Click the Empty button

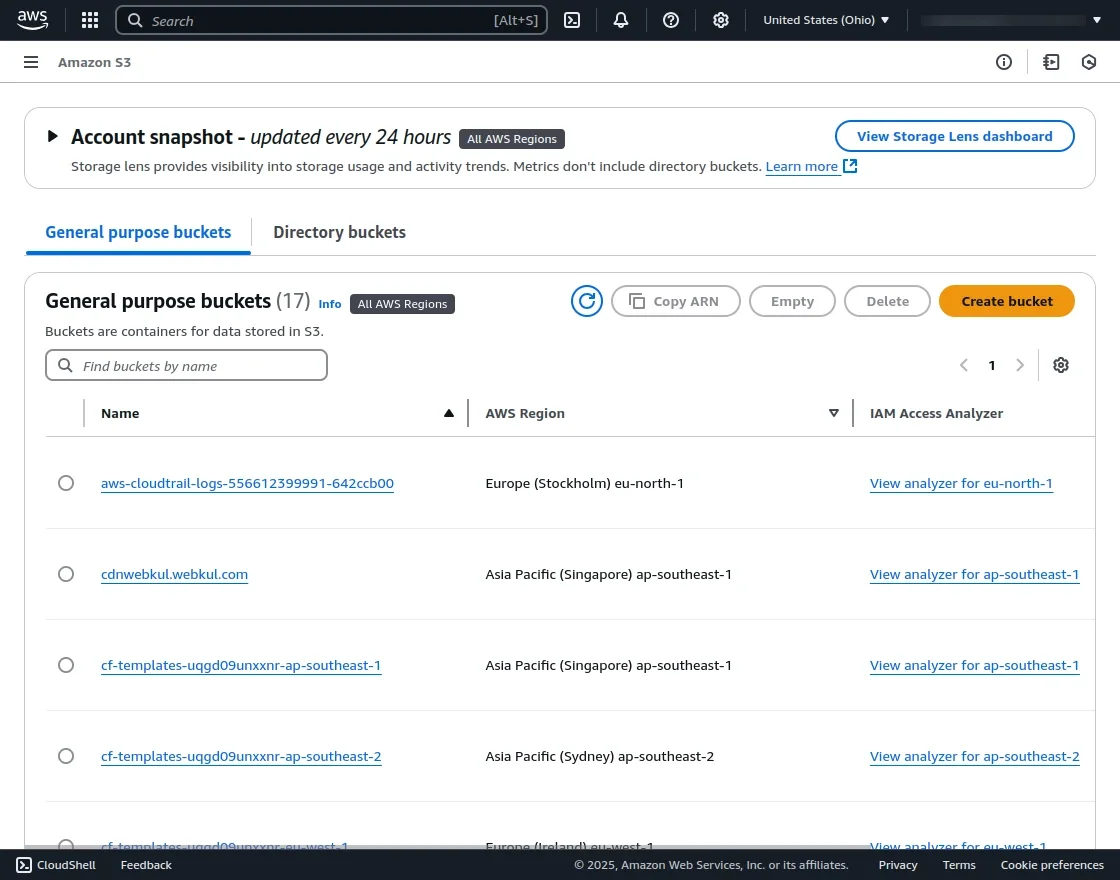click(792, 301)
